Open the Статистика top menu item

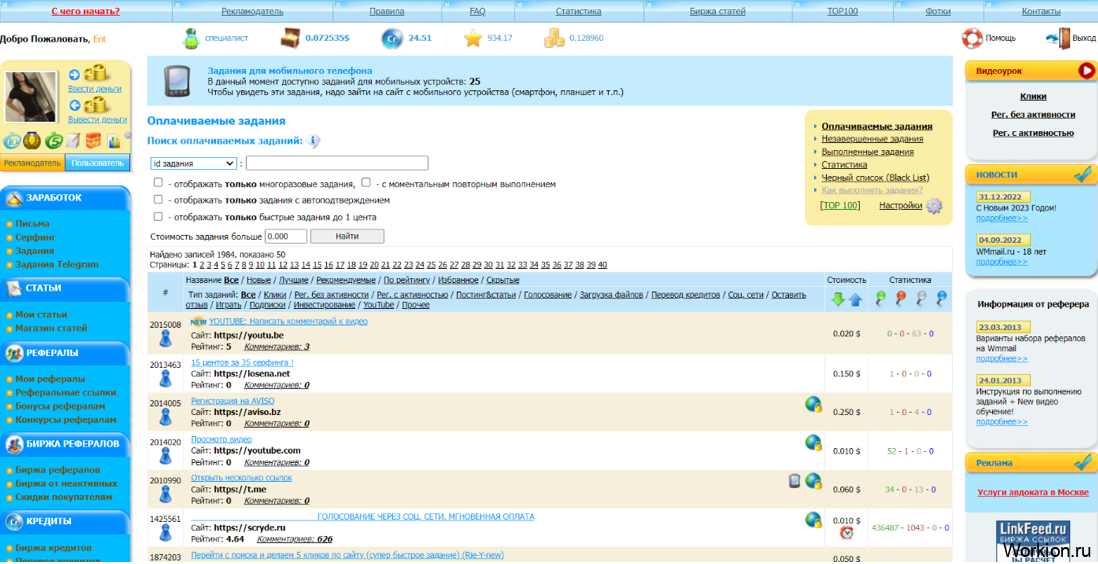click(x=578, y=11)
